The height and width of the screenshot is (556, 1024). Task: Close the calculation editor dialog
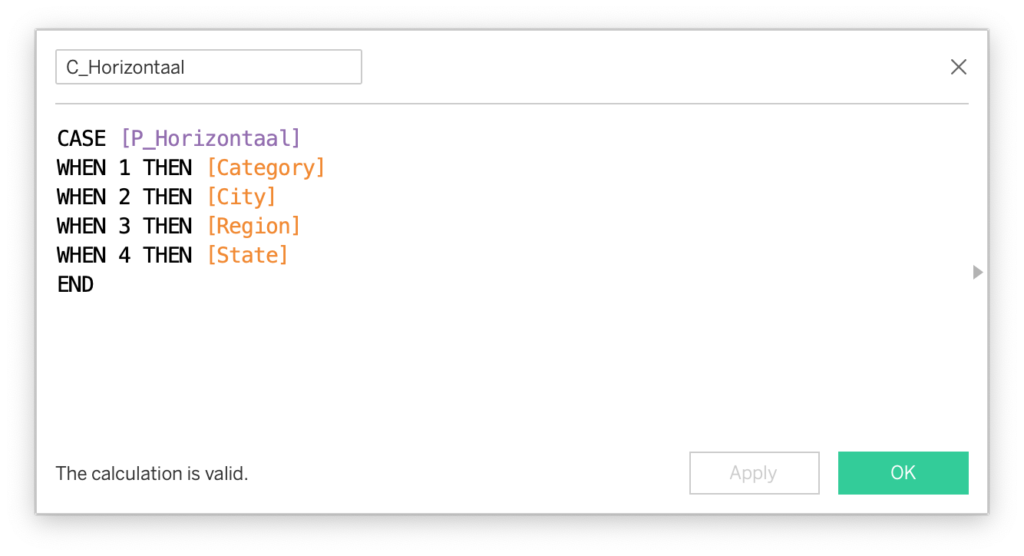click(x=958, y=67)
